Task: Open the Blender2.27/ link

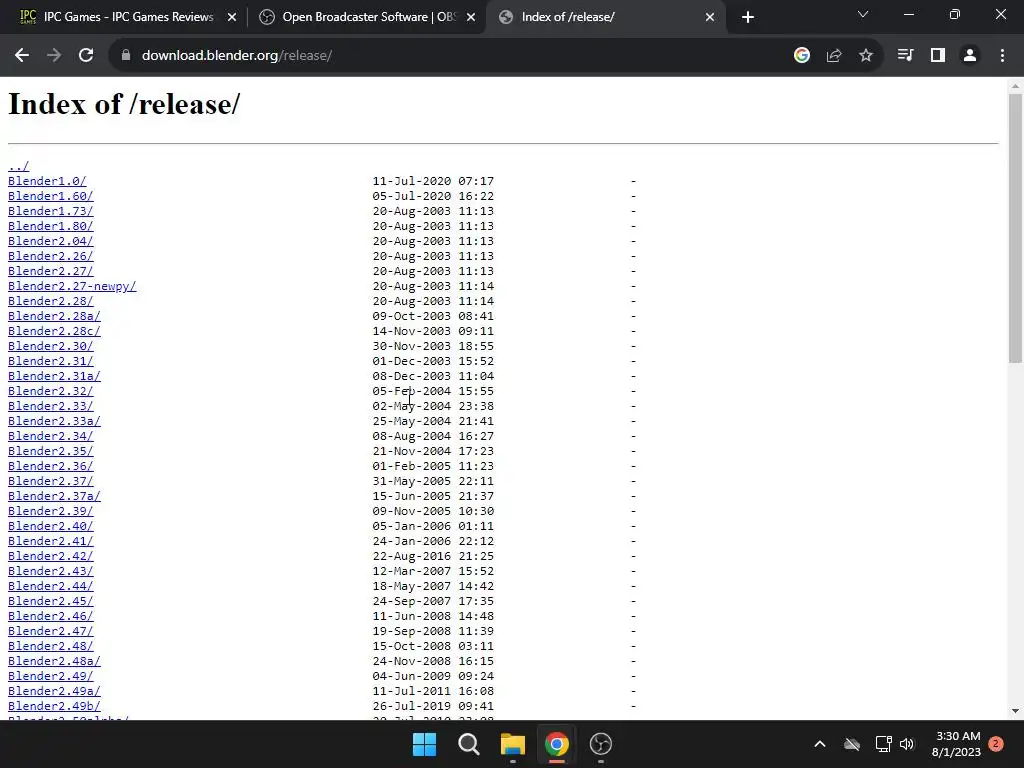Action: pos(50,271)
